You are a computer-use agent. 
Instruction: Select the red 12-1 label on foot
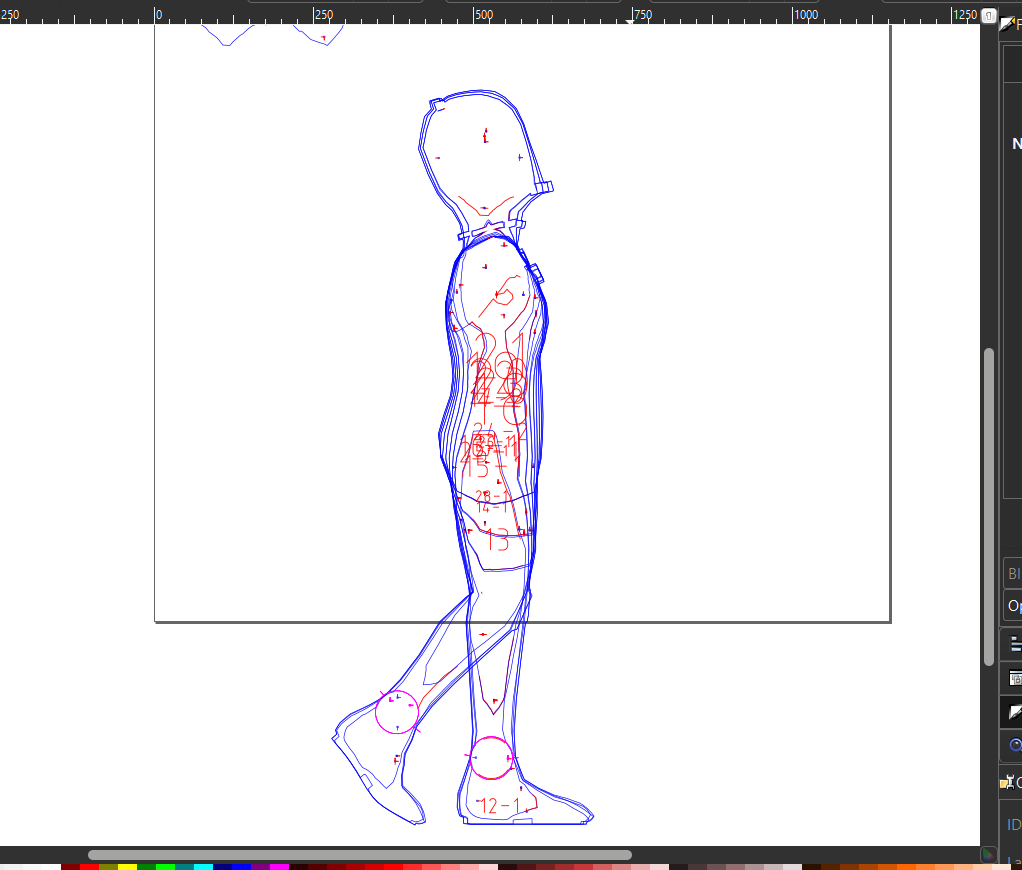coord(500,806)
